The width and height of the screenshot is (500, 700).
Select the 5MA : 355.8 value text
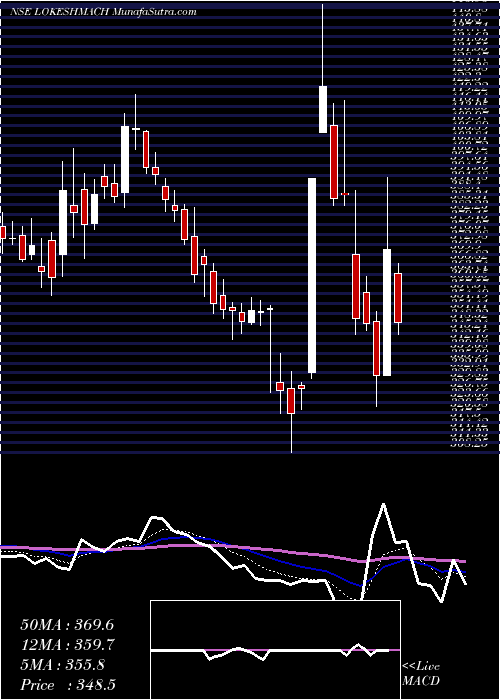pyautogui.click(x=62, y=665)
